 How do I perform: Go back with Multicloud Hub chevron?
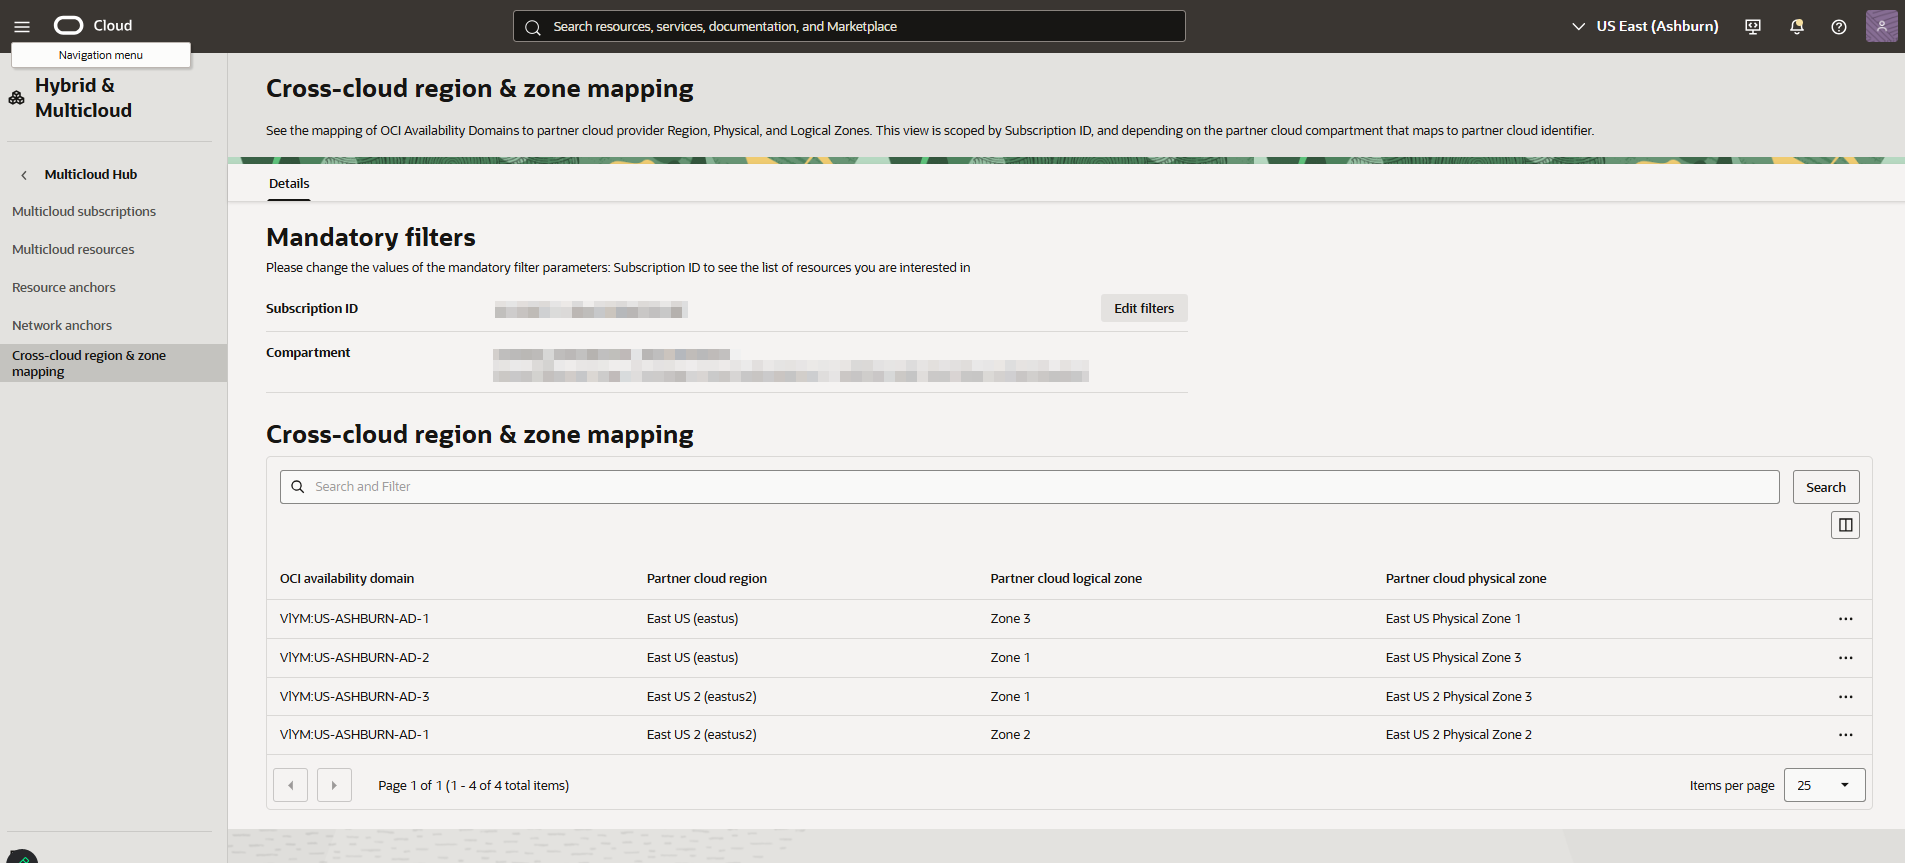[24, 175]
